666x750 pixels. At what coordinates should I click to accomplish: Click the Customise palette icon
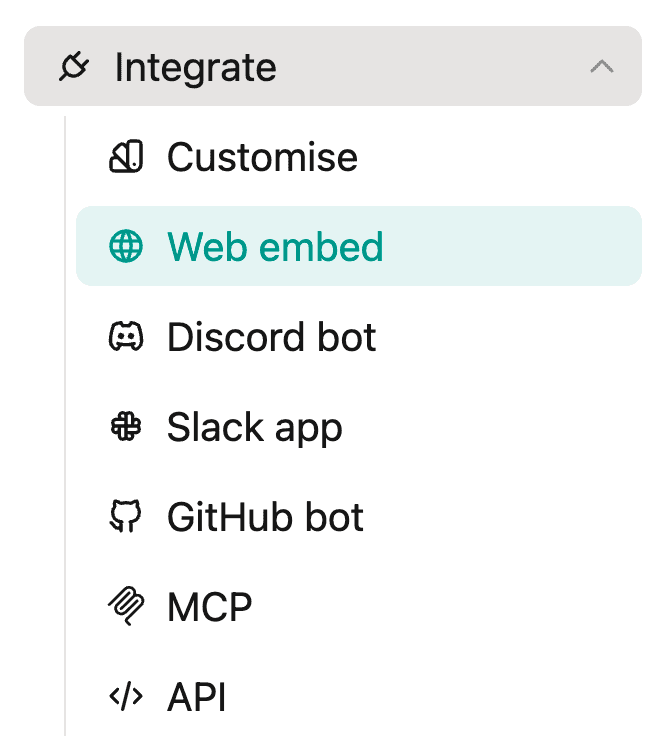tap(126, 156)
